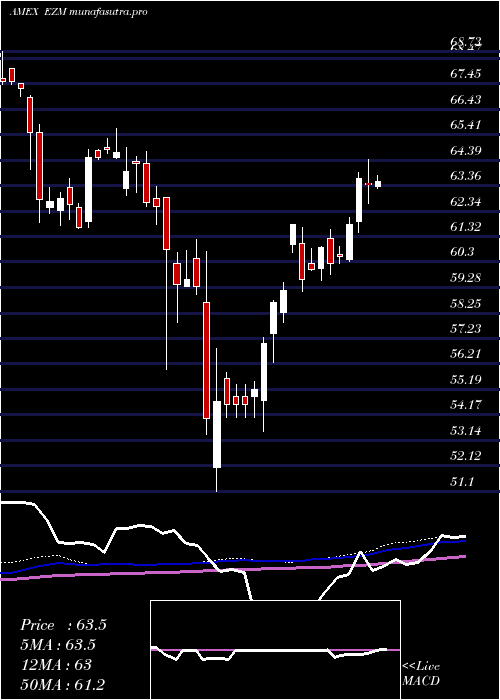Click the MACD inset chart panel
Screen dimensions: 500x700
(x=275, y=650)
